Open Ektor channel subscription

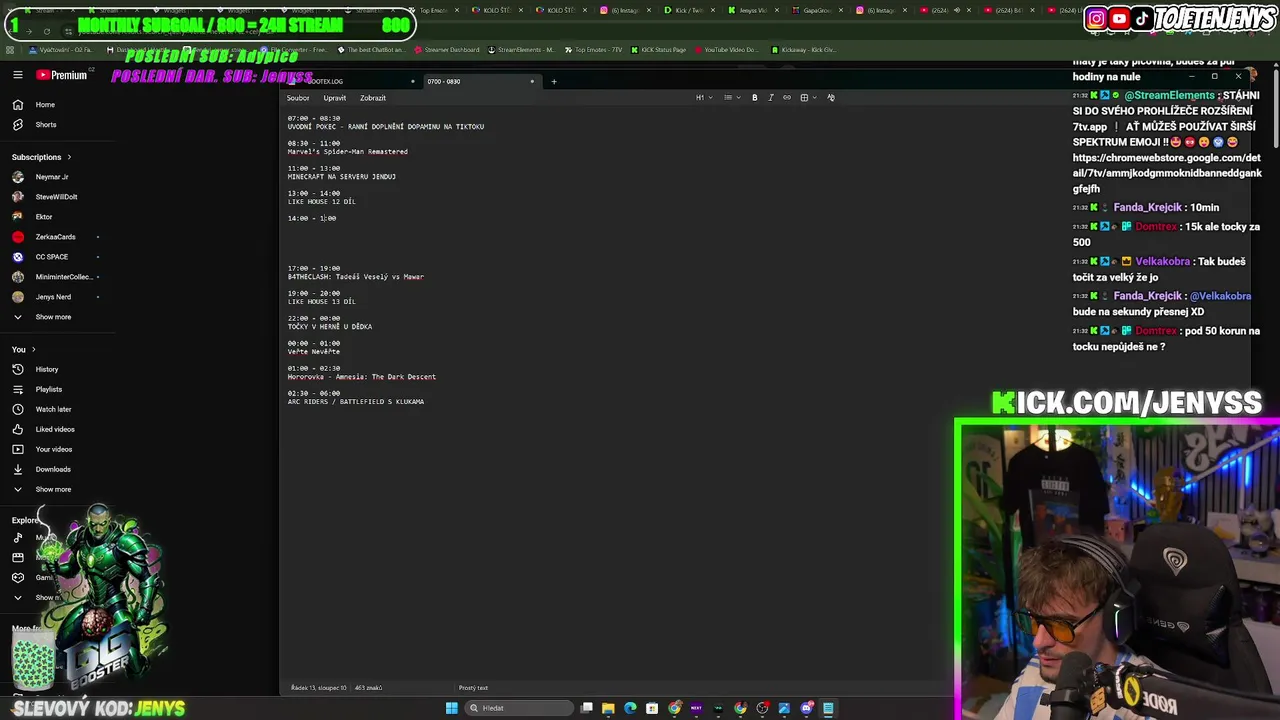[44, 217]
